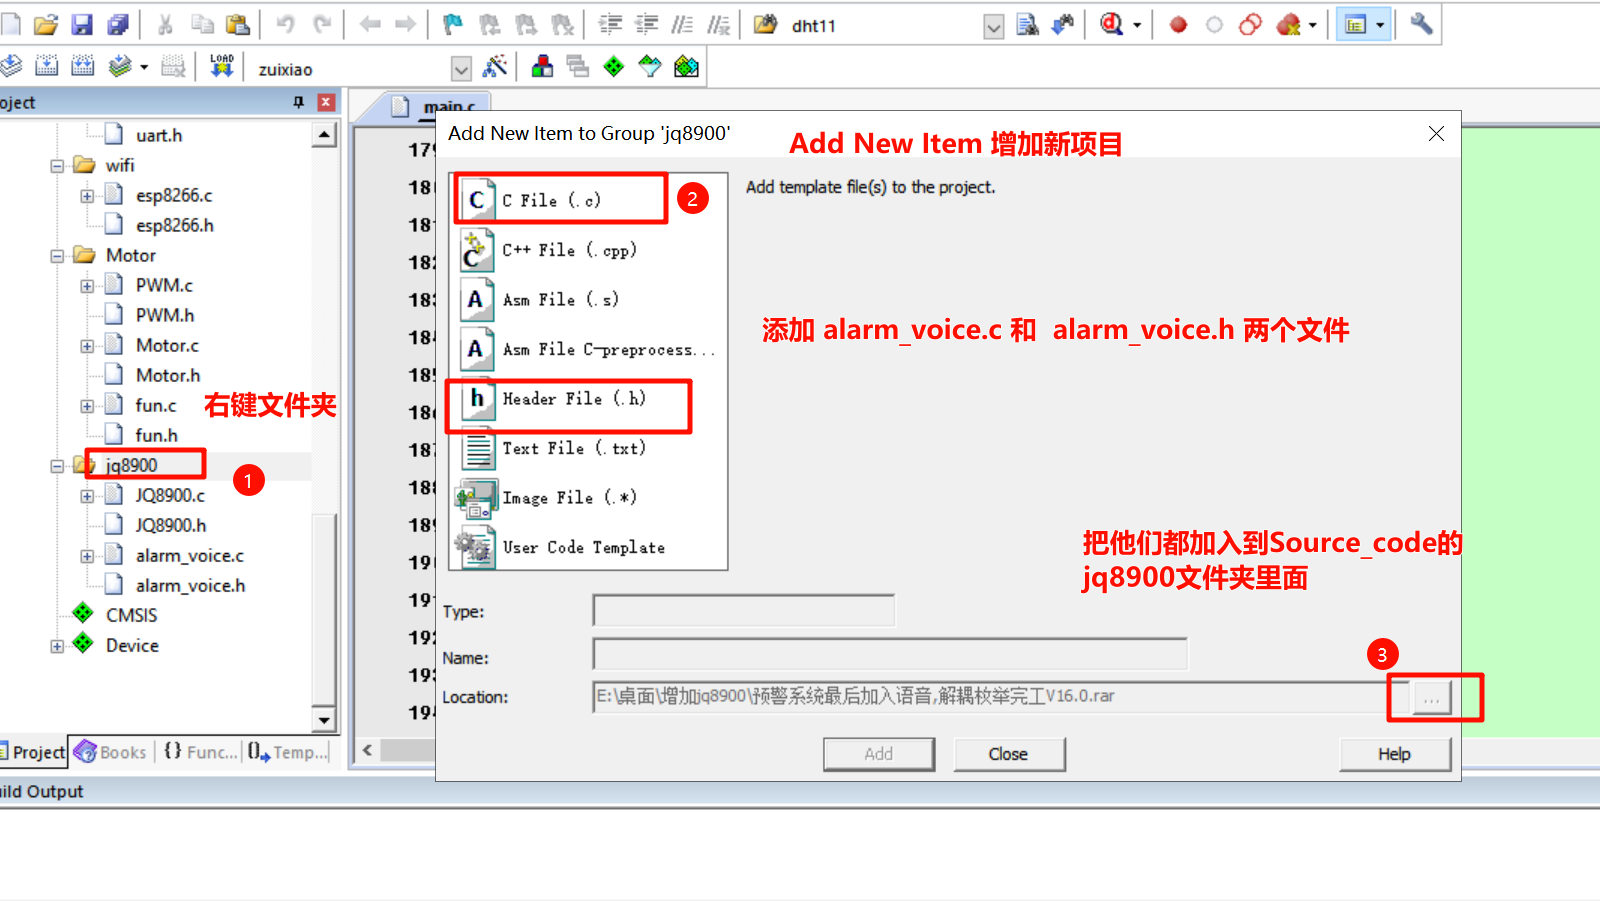Comment selection using the // icon
This screenshot has height=901, width=1600.
(683, 25)
